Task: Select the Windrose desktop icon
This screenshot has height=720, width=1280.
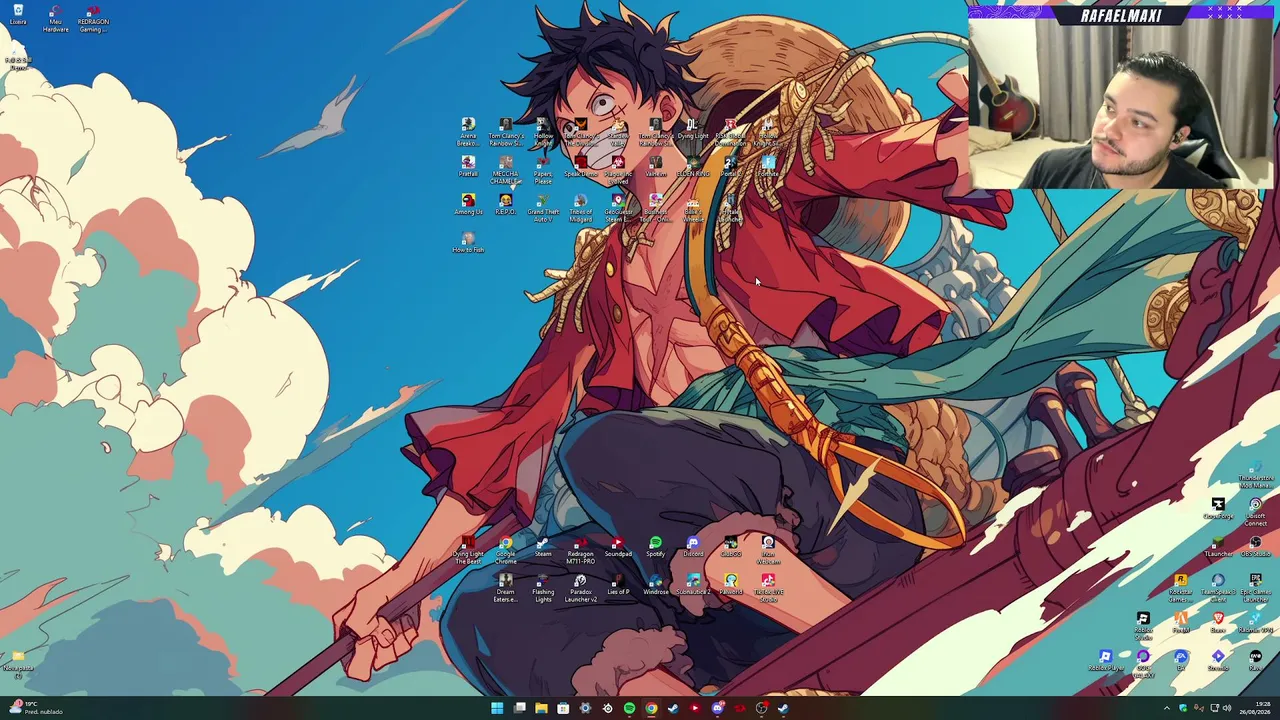Action: [655, 585]
